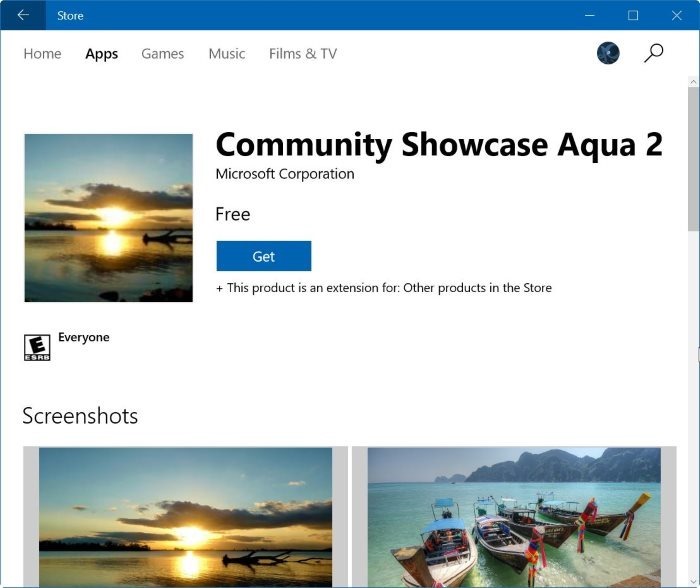Open the user account avatar
Viewport: 700px width, 588px height.
(608, 53)
